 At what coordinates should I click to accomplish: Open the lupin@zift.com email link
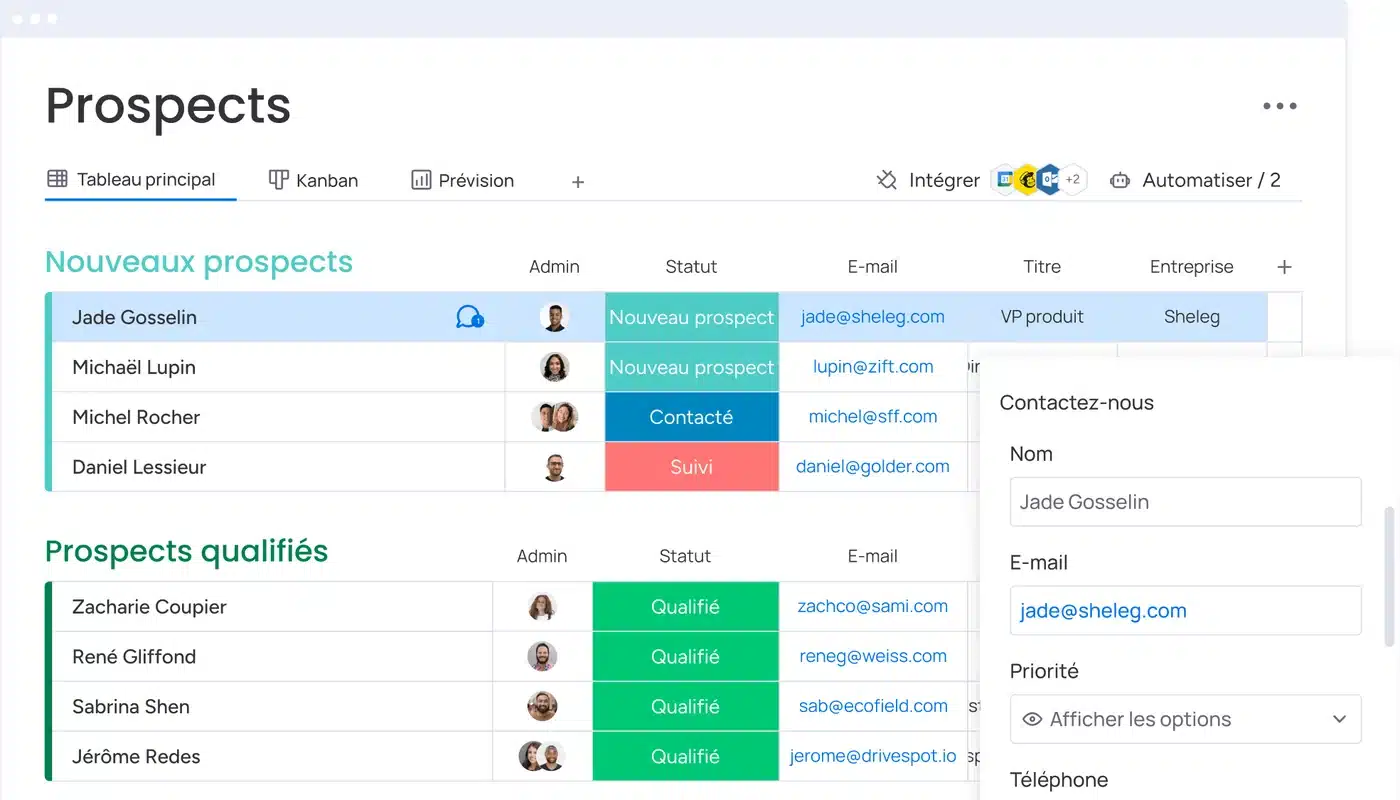pyautogui.click(x=873, y=367)
